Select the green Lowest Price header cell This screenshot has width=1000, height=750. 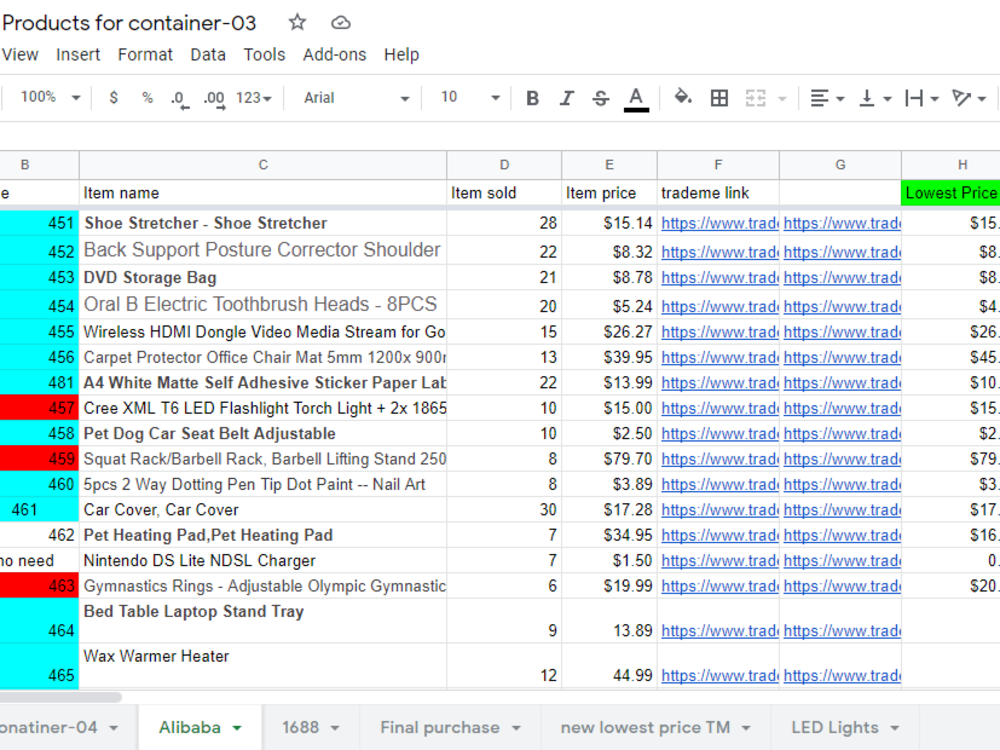[x=950, y=193]
